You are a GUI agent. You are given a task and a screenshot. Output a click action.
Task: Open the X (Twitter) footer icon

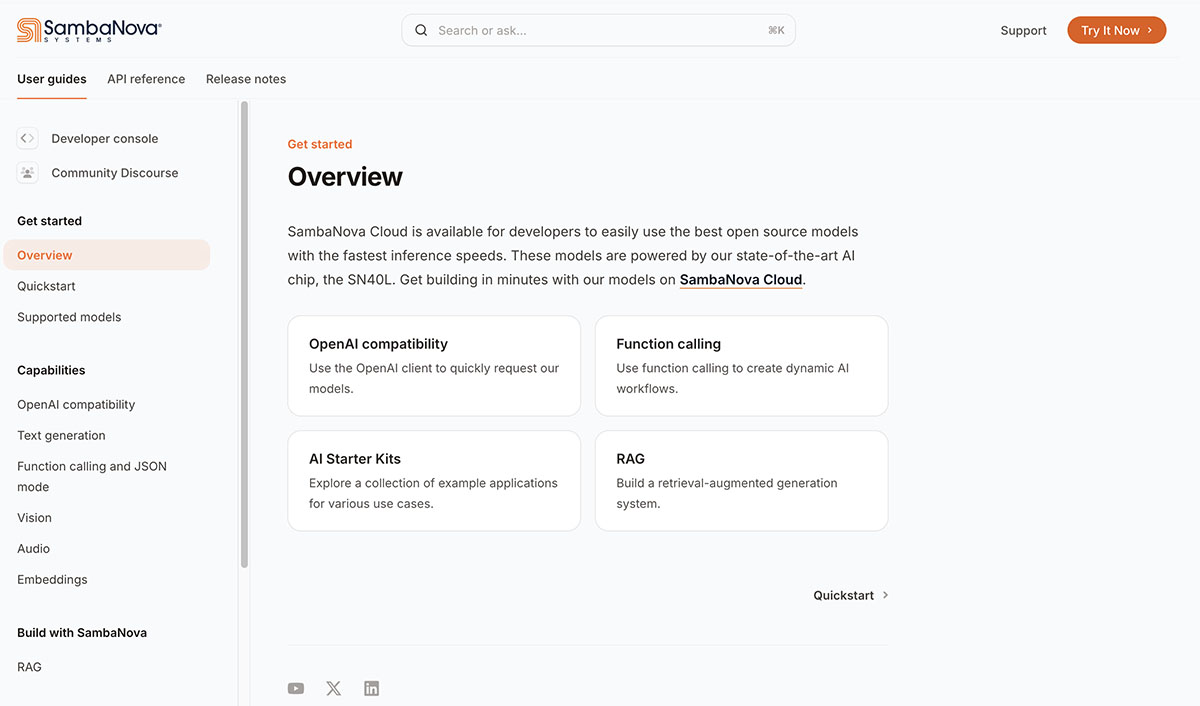pyautogui.click(x=334, y=688)
